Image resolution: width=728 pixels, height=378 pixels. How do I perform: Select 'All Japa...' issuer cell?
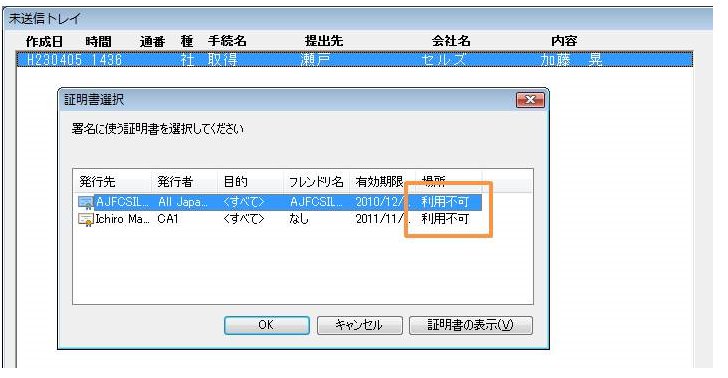[182, 202]
